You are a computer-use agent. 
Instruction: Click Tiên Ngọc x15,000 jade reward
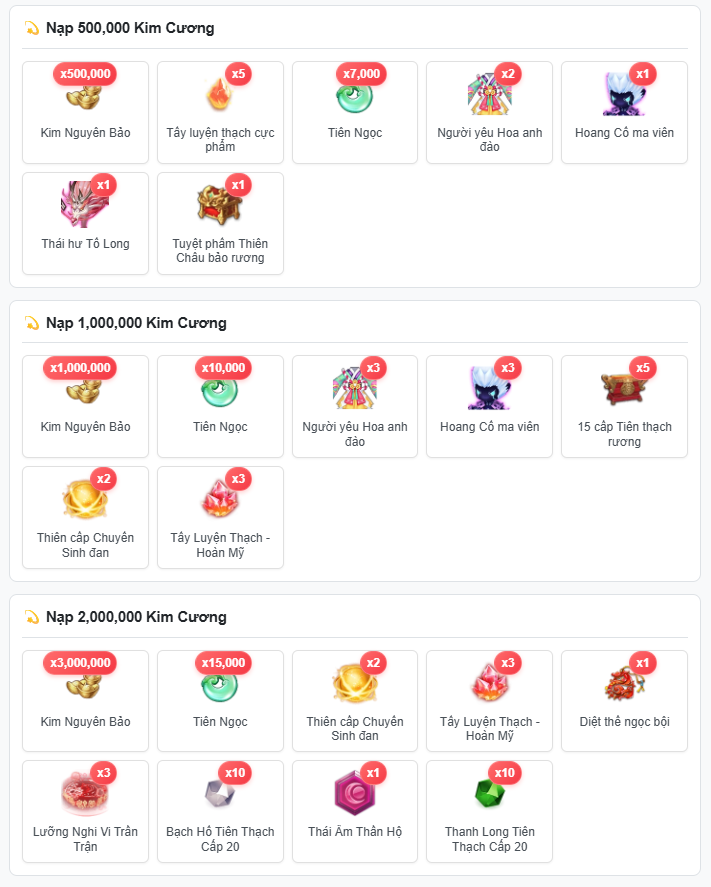pyautogui.click(x=220, y=701)
